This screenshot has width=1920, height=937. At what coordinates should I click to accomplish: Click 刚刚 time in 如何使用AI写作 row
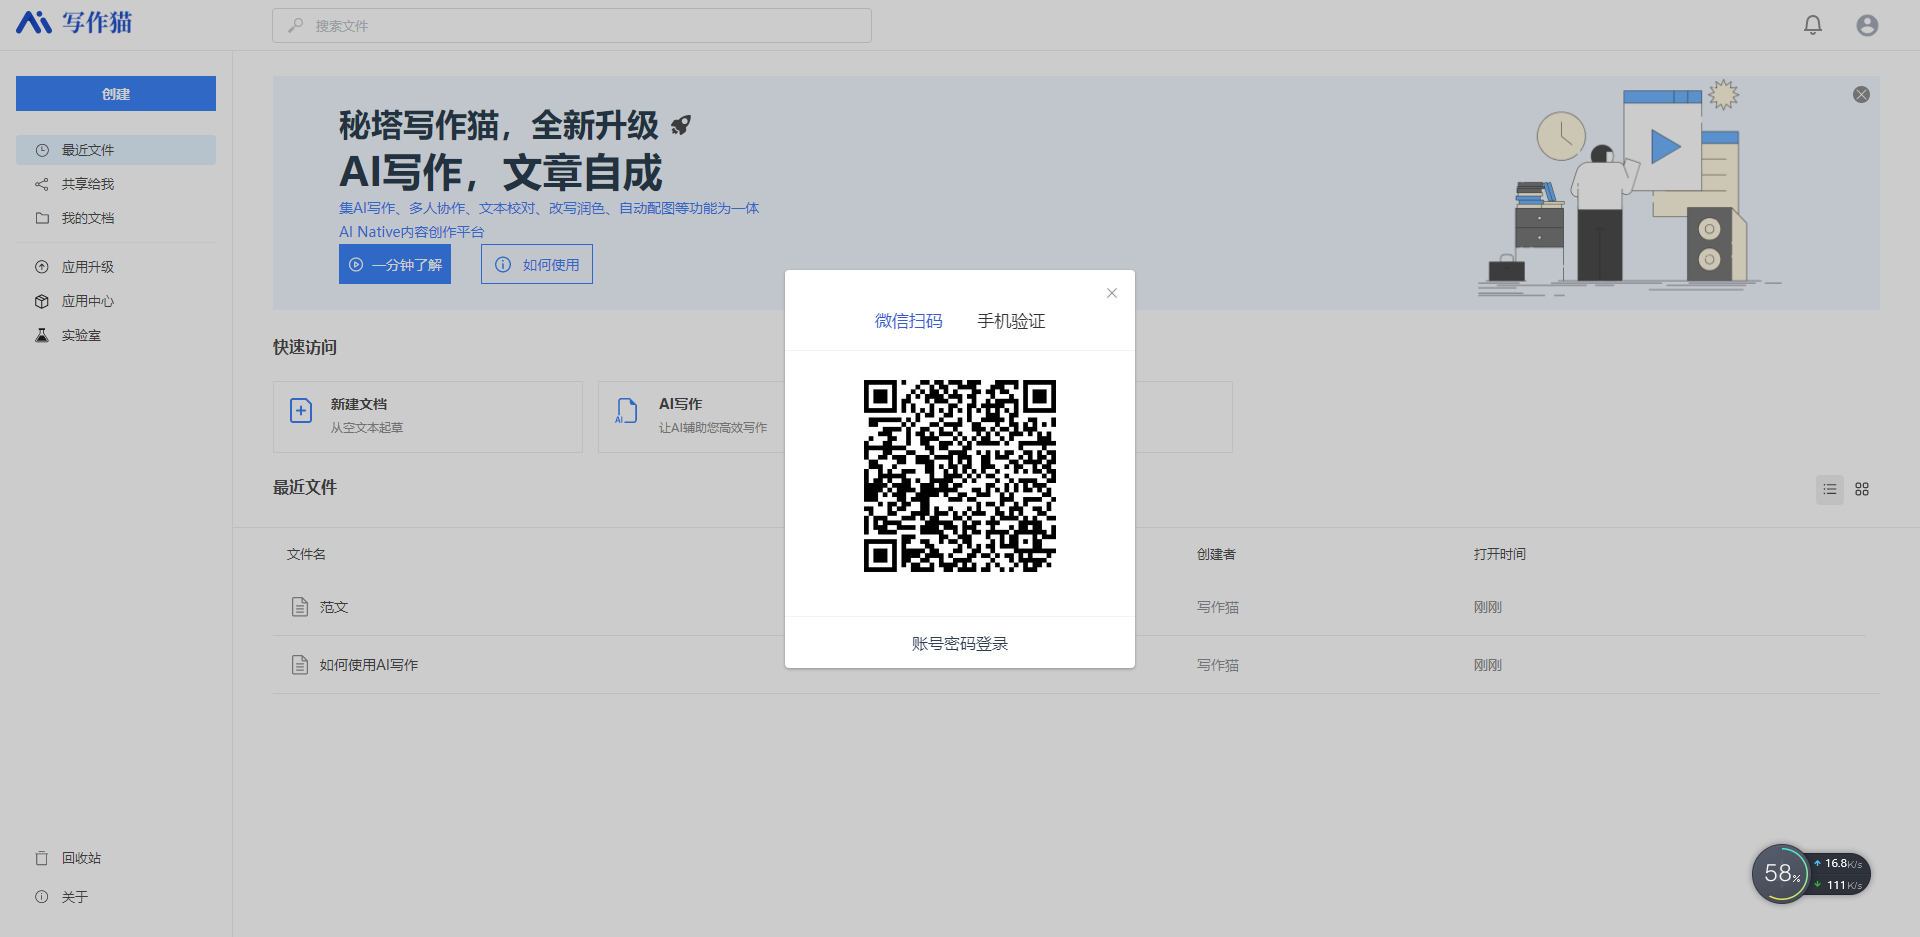click(1487, 665)
